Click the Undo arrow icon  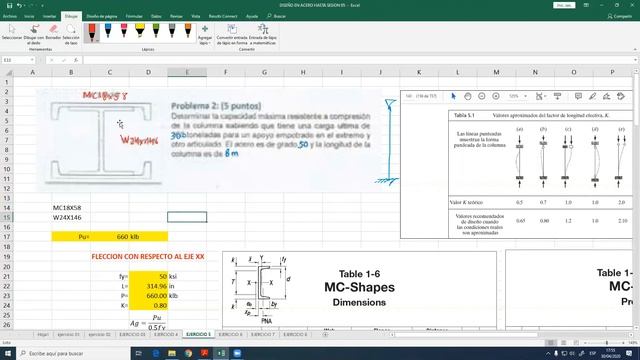(19, 5)
